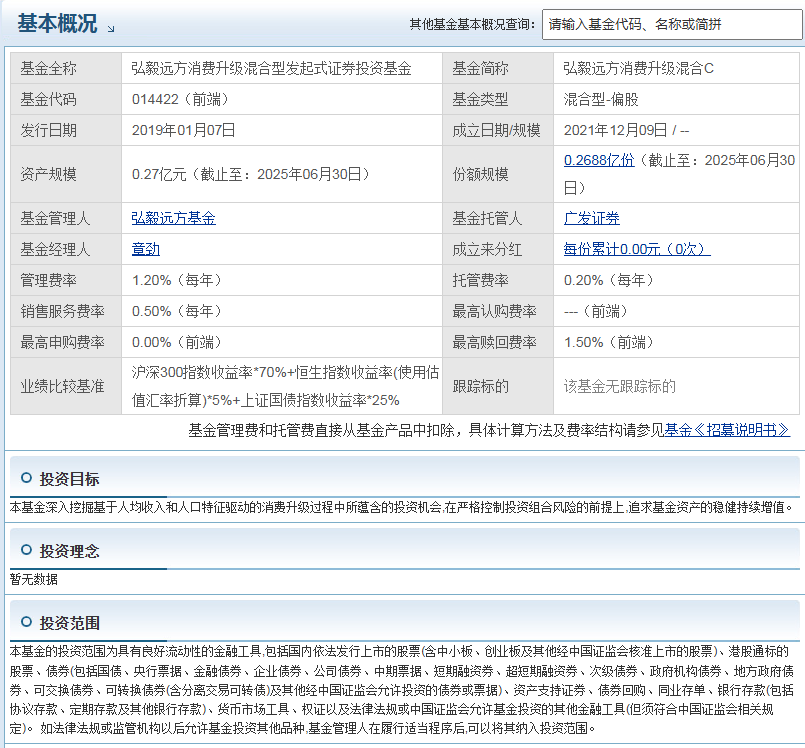The image size is (805, 748).
Task: Select the 销售服务费率 label cell
Action: point(66,311)
